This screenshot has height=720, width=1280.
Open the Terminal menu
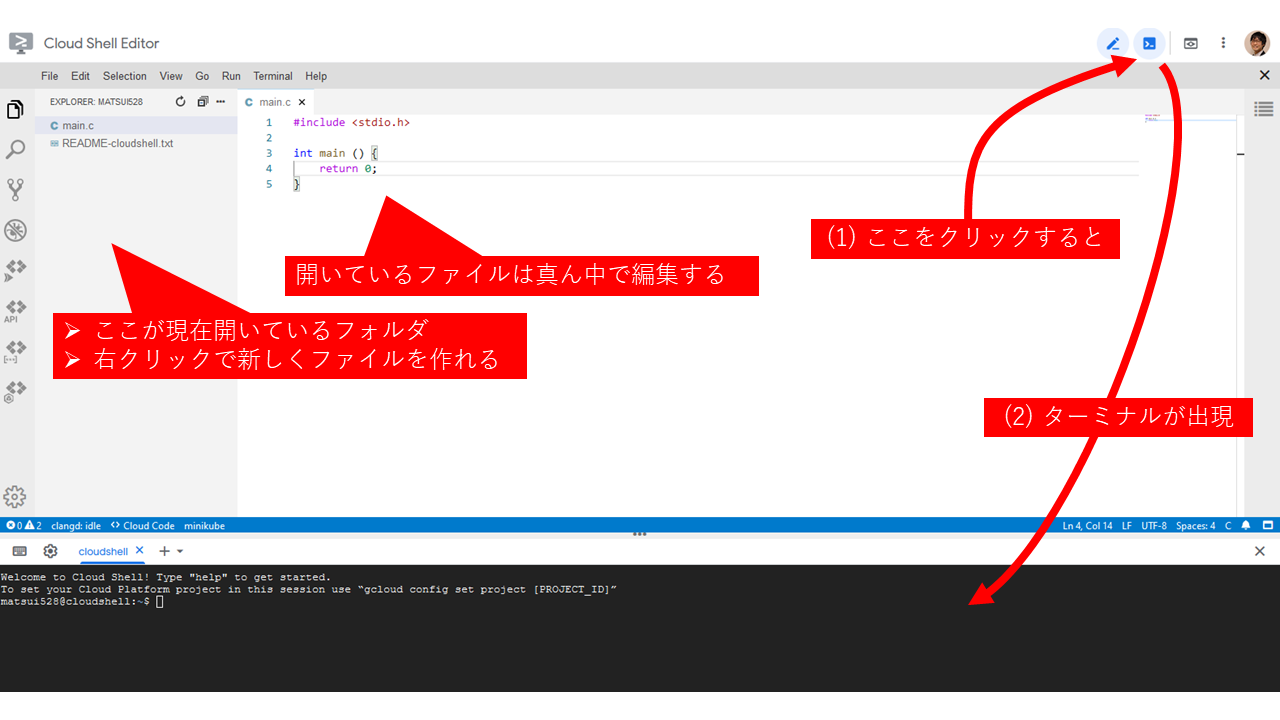(x=272, y=76)
